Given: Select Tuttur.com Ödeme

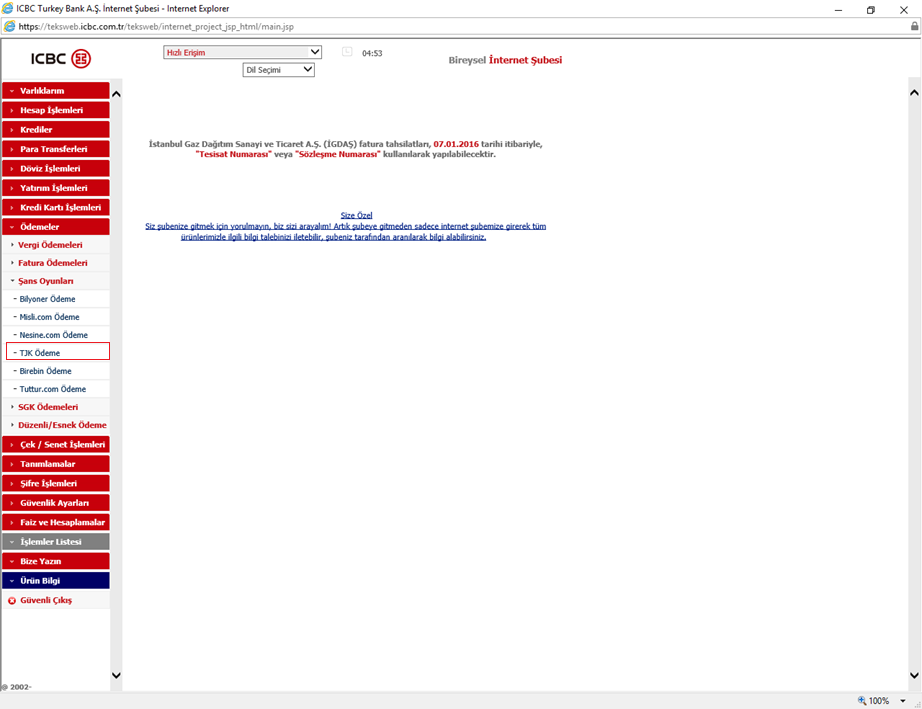Looking at the screenshot, I should (58, 389).
